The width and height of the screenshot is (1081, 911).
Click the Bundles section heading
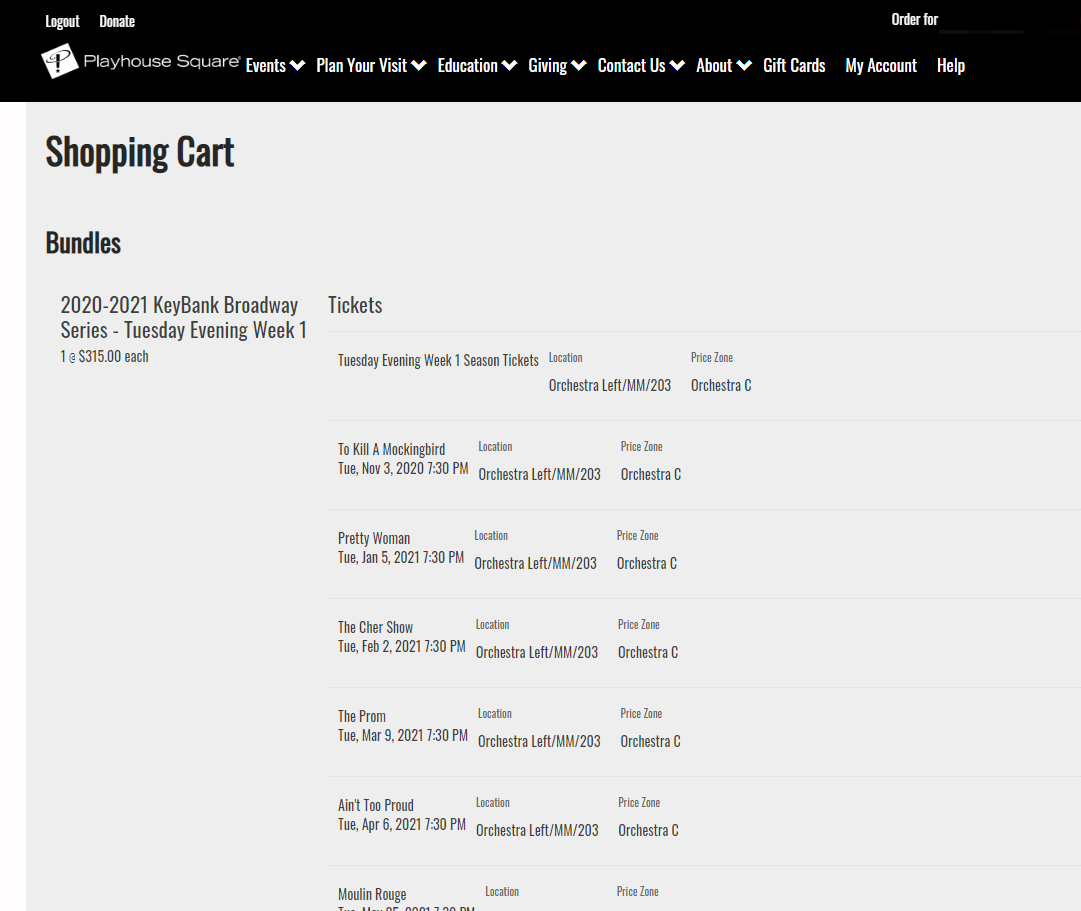coord(83,243)
